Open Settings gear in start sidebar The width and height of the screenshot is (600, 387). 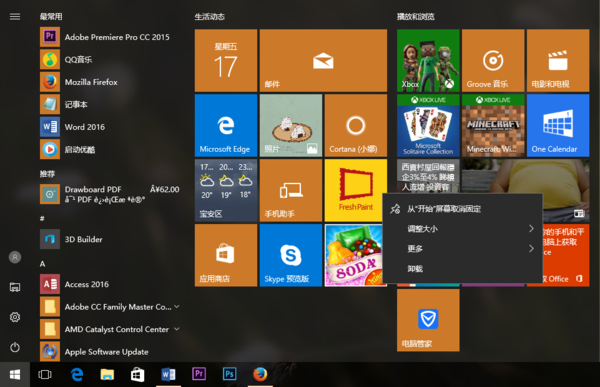[x=15, y=317]
